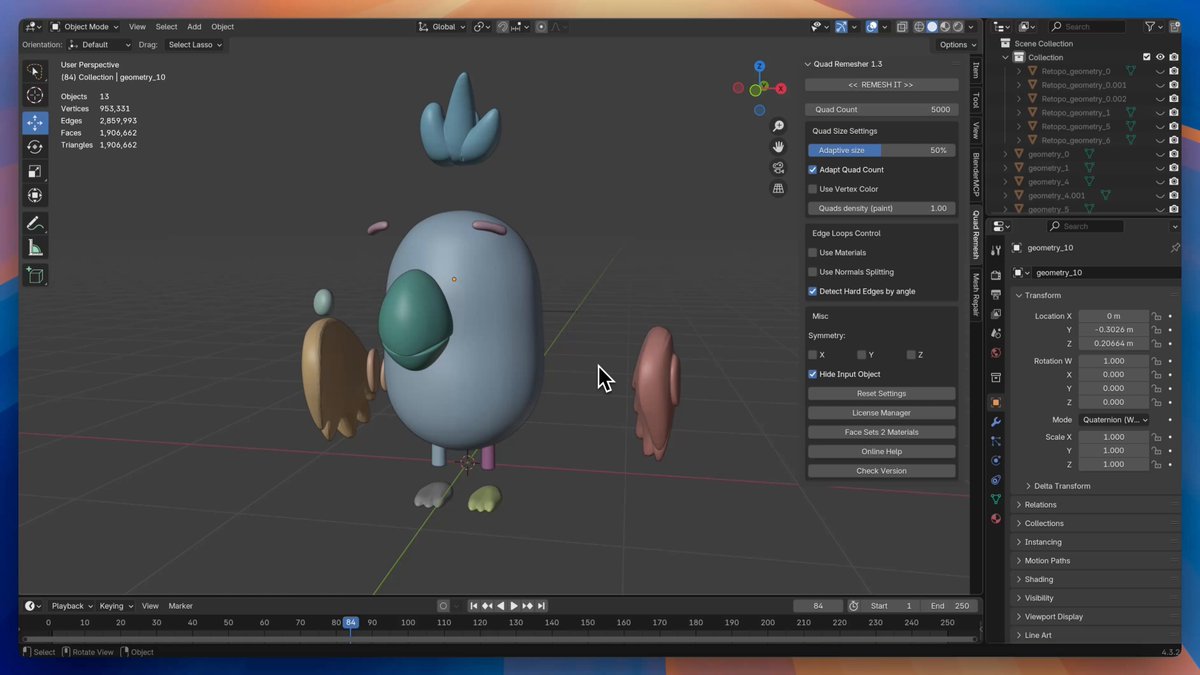This screenshot has width=1200, height=675.
Task: Activate the 3D Cursor tool
Action: pos(35,96)
